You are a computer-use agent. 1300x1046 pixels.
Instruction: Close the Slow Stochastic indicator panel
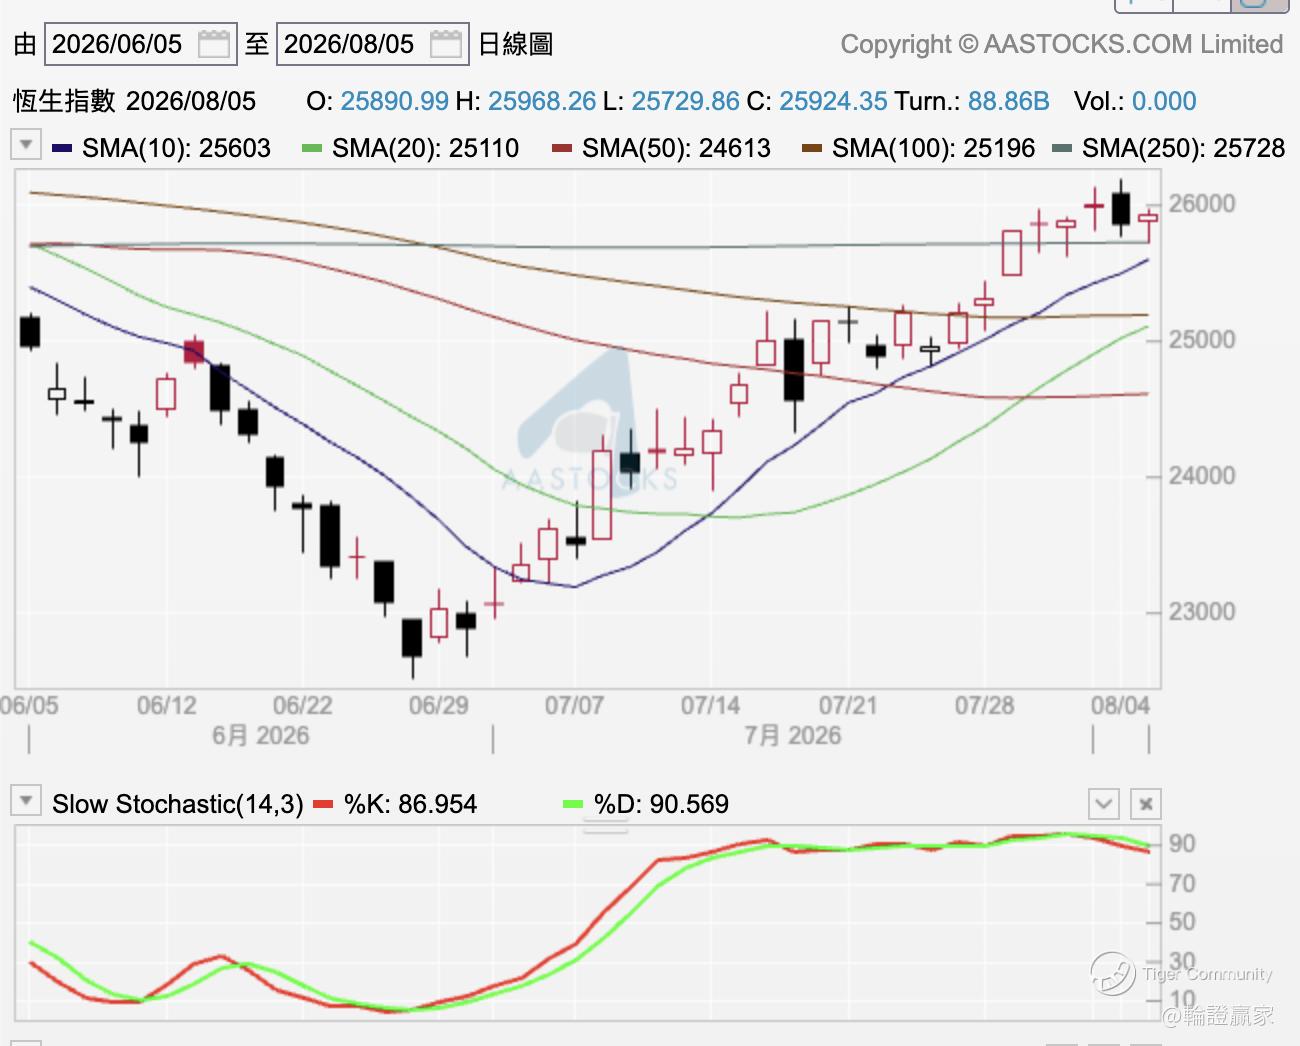coord(1146,803)
